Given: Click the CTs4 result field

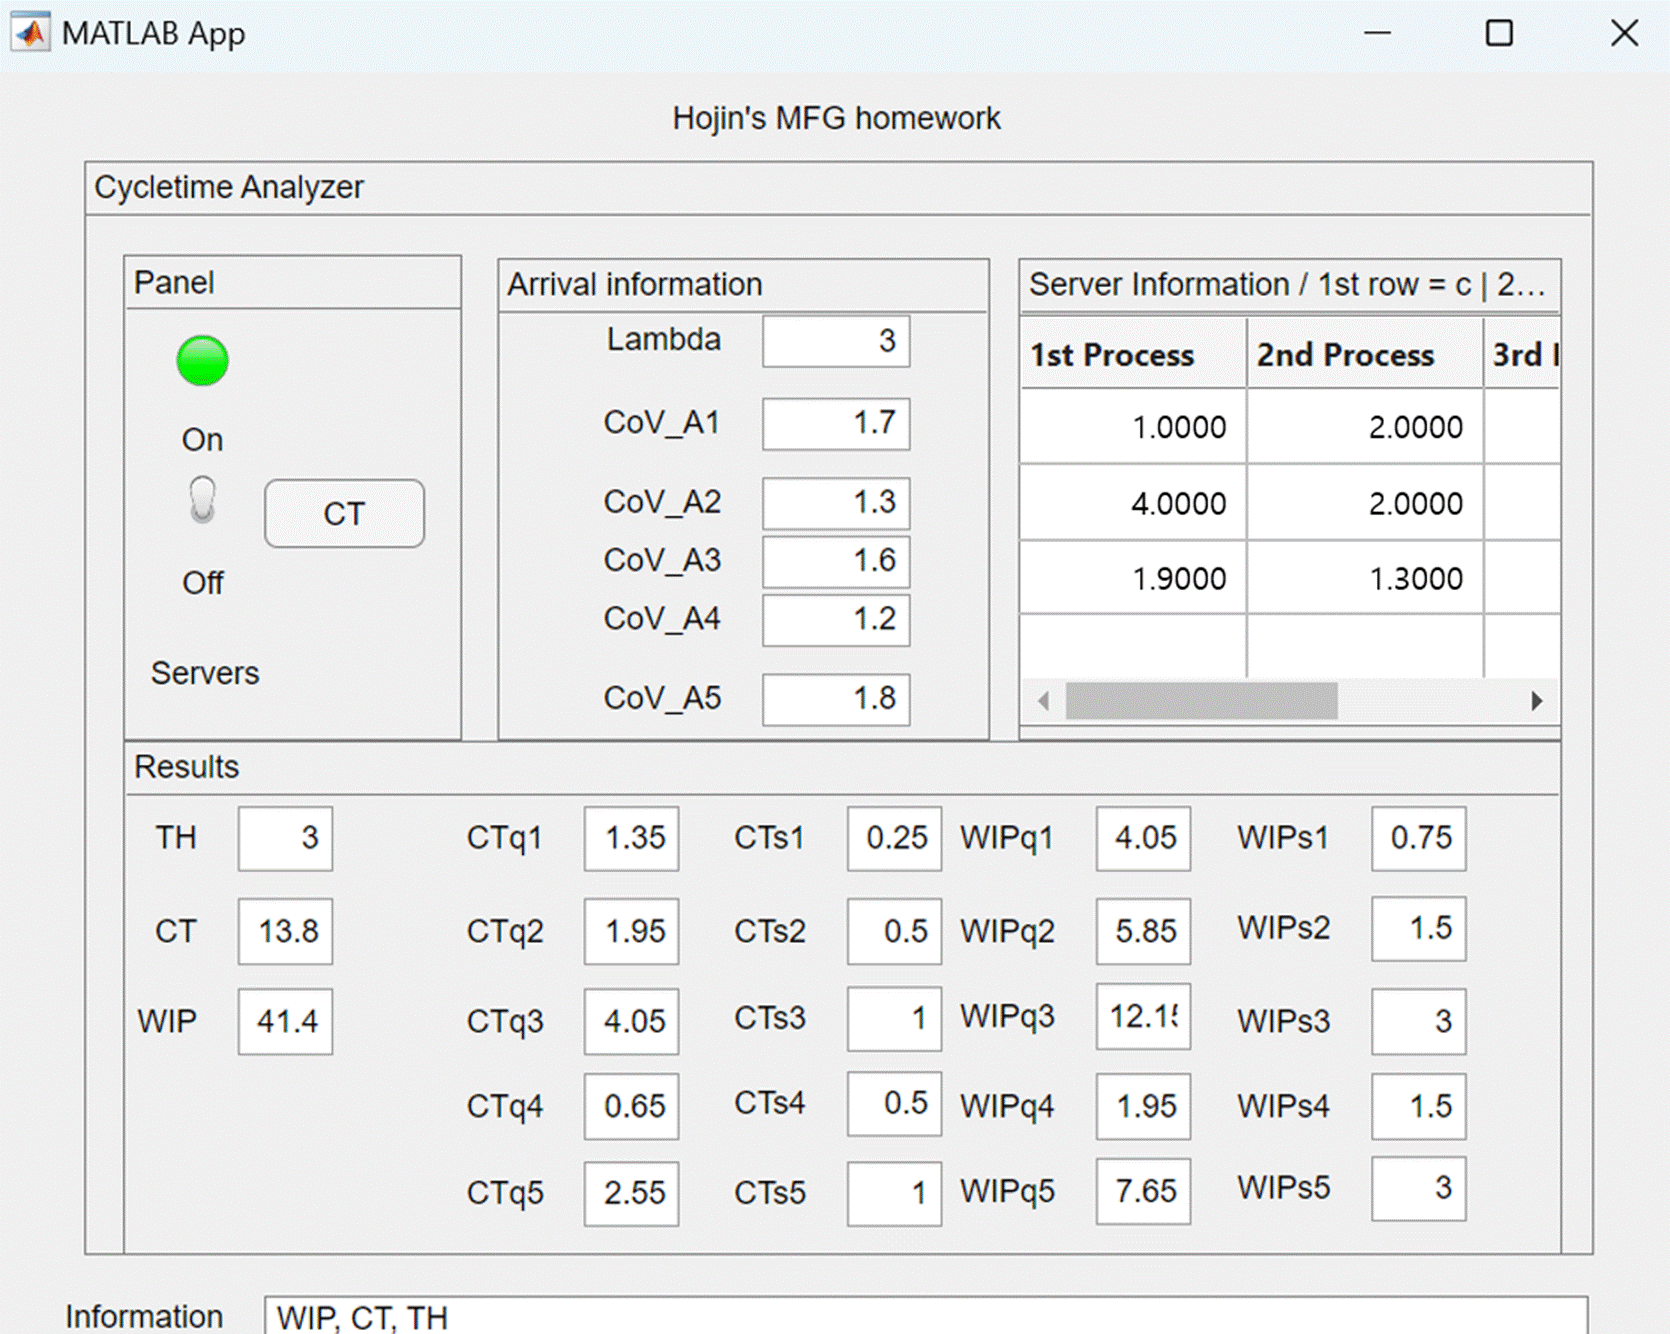Looking at the screenshot, I should tap(894, 1103).
